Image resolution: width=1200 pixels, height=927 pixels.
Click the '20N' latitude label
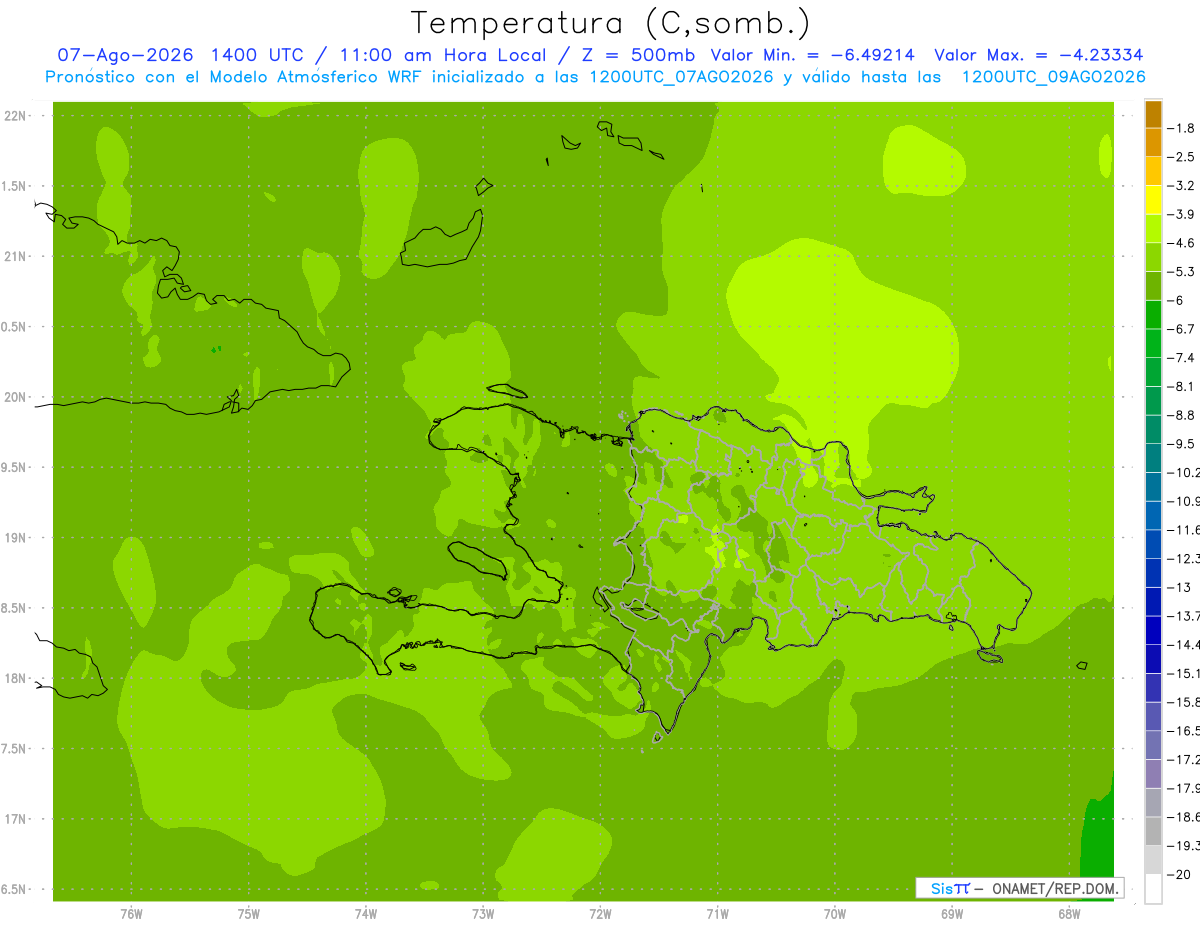coord(16,397)
